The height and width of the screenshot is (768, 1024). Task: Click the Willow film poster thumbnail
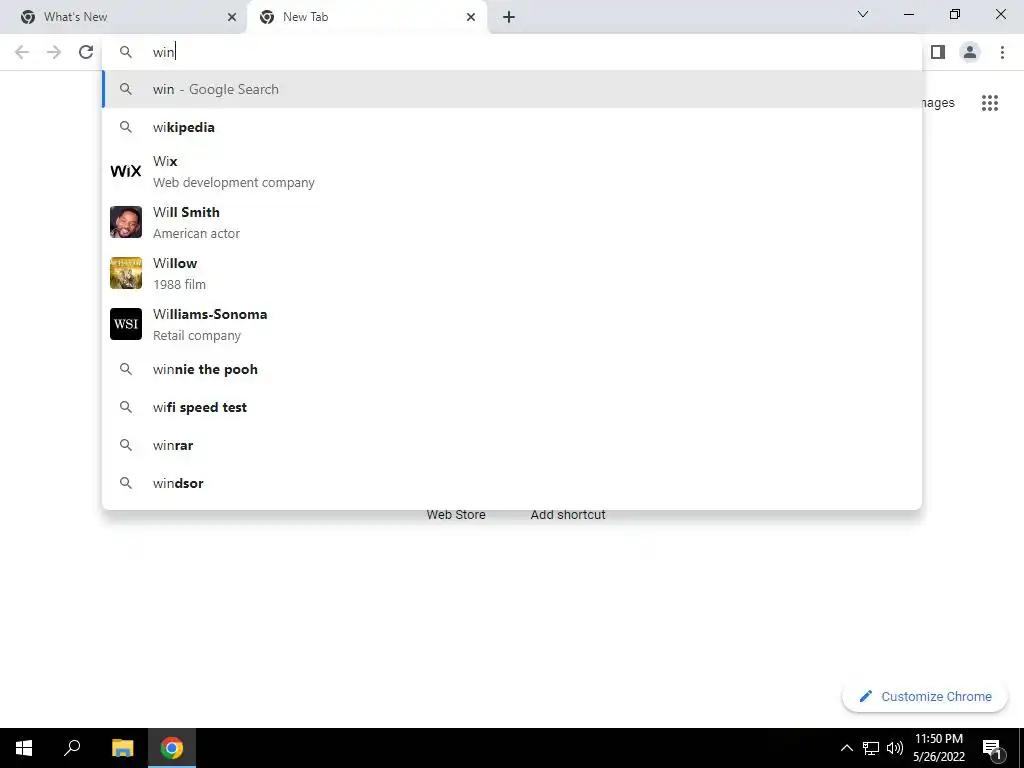126,273
